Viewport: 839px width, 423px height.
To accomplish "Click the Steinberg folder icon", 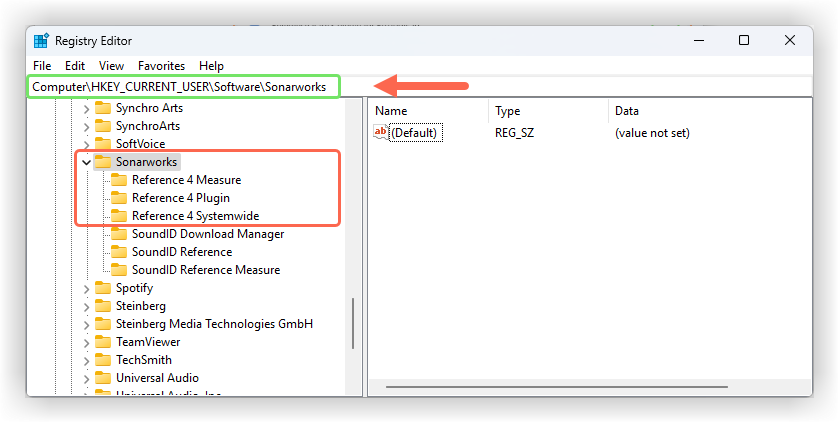I will pos(103,306).
